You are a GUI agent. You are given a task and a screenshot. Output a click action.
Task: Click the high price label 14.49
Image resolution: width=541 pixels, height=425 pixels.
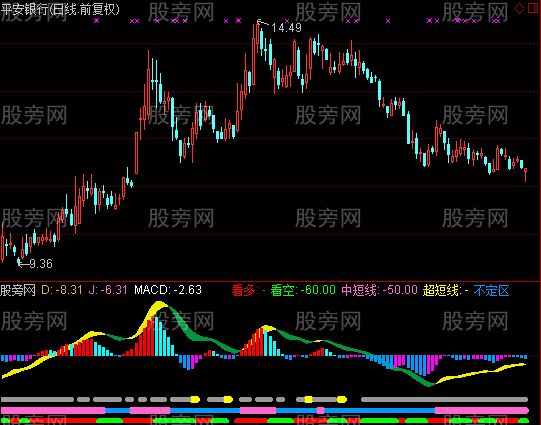coord(286,28)
